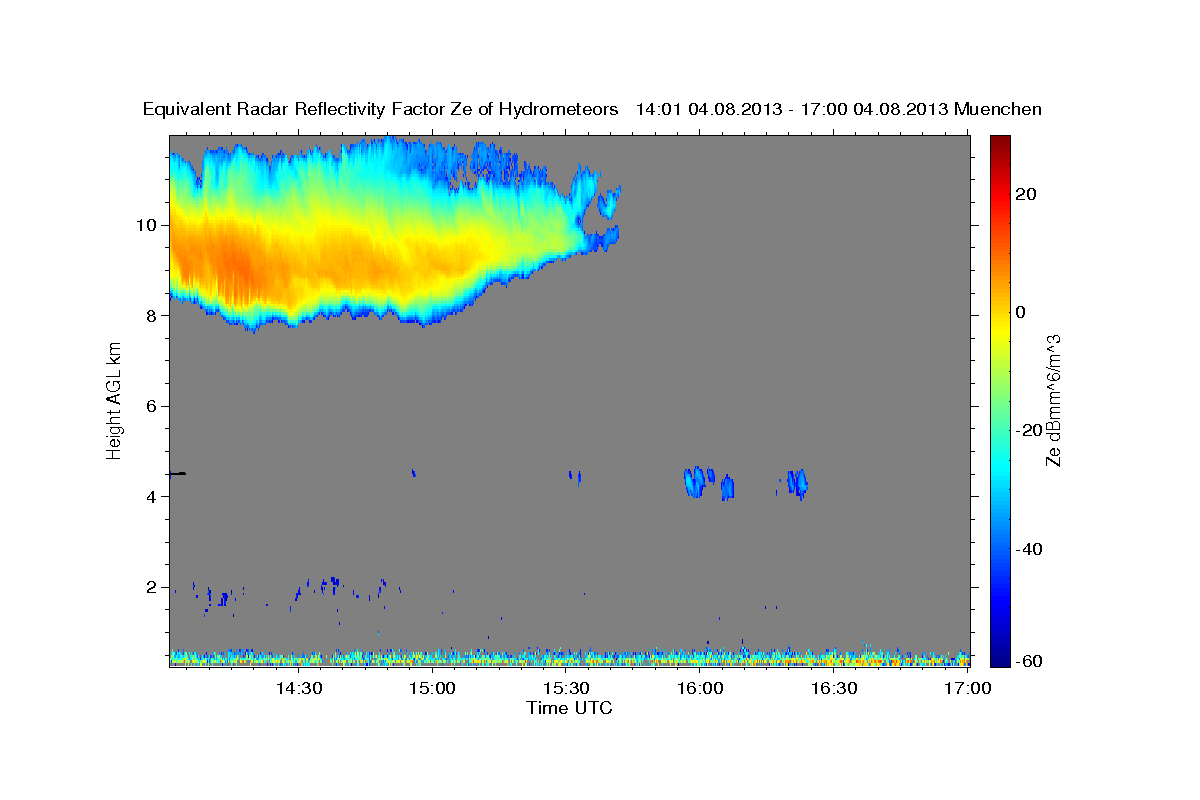
Task: Click the 'Muenchen' location label in title
Action: pos(998,109)
